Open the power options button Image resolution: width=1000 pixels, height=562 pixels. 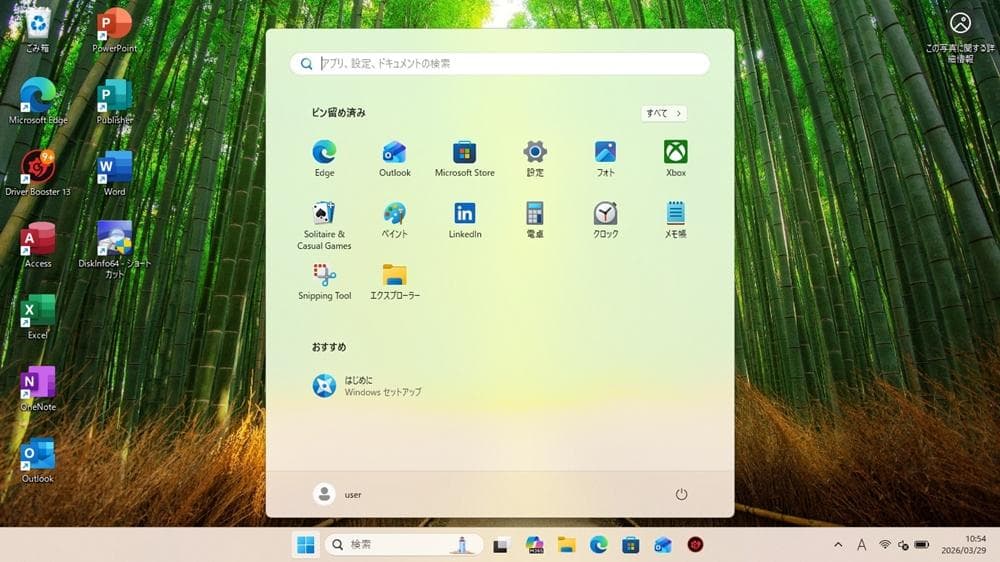[681, 494]
